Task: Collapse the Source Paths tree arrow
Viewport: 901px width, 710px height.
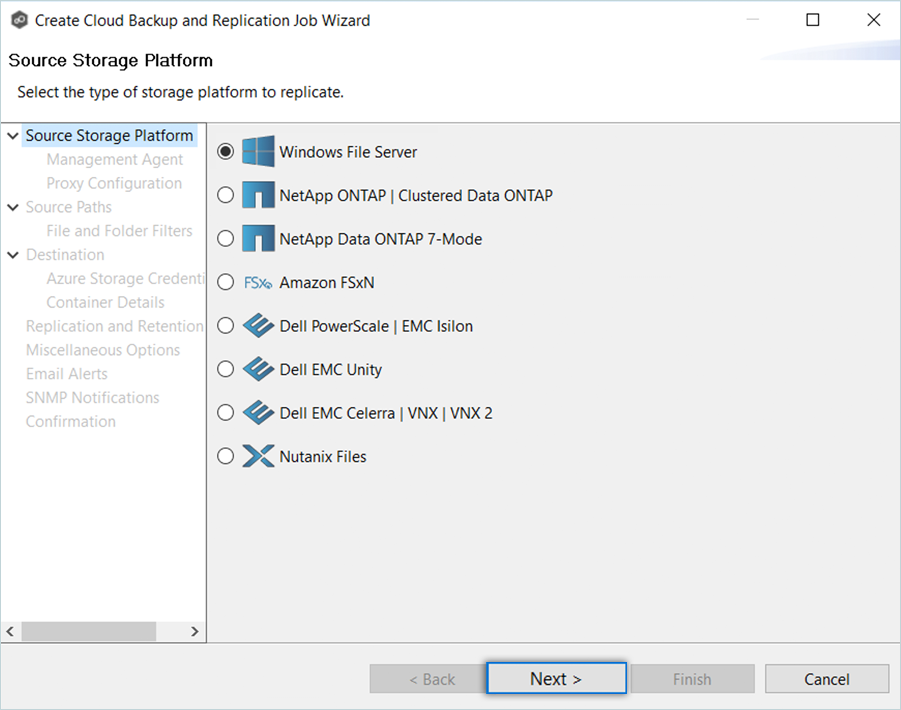Action: (x=13, y=207)
